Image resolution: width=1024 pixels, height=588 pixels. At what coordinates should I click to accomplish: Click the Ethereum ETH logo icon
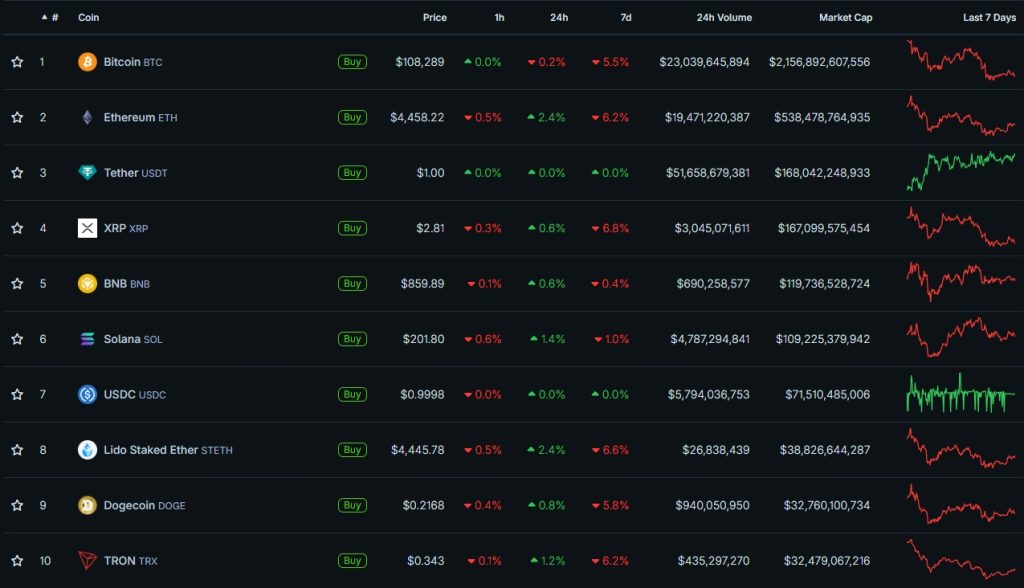click(89, 117)
